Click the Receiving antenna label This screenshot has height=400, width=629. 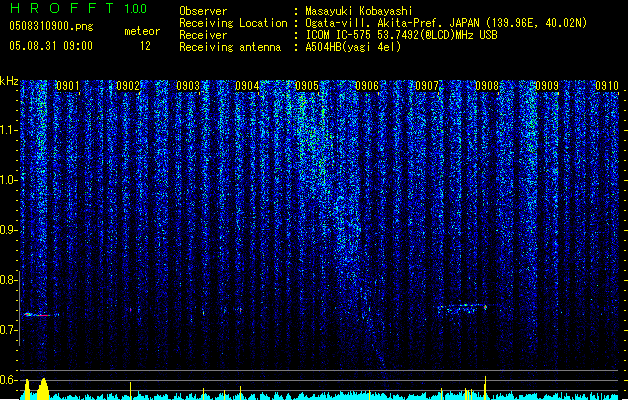(x=230, y=47)
